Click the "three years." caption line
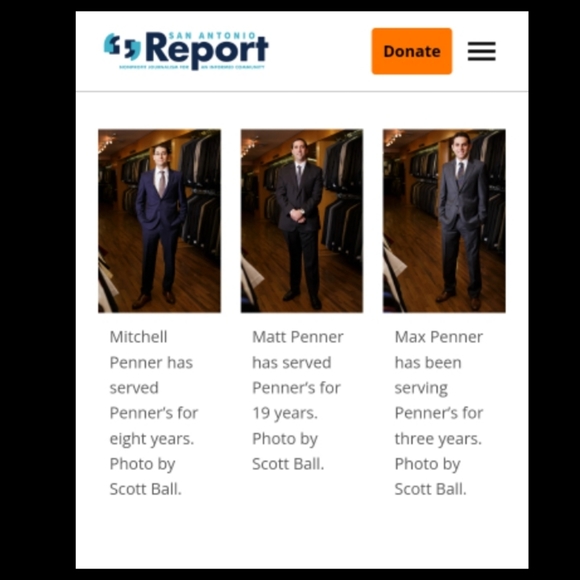This screenshot has width=580, height=580. click(438, 439)
